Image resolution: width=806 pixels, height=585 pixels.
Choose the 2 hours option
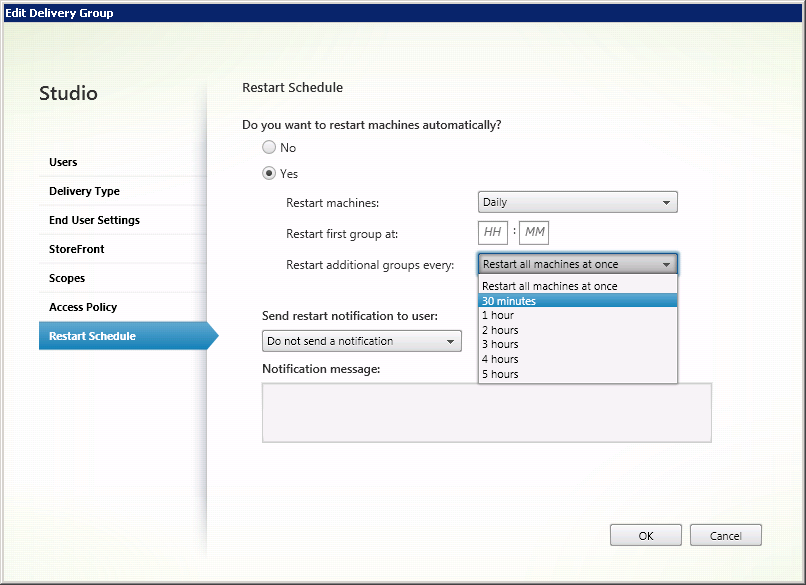pos(577,330)
